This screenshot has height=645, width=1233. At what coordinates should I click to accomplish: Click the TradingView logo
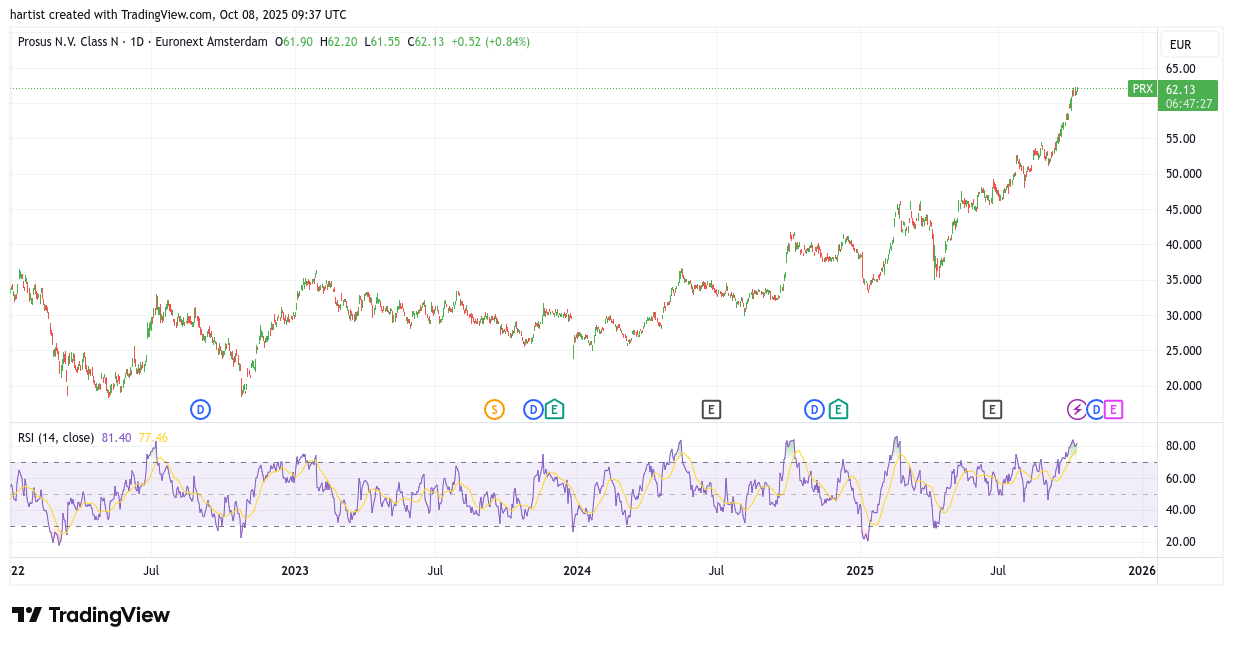(x=91, y=615)
